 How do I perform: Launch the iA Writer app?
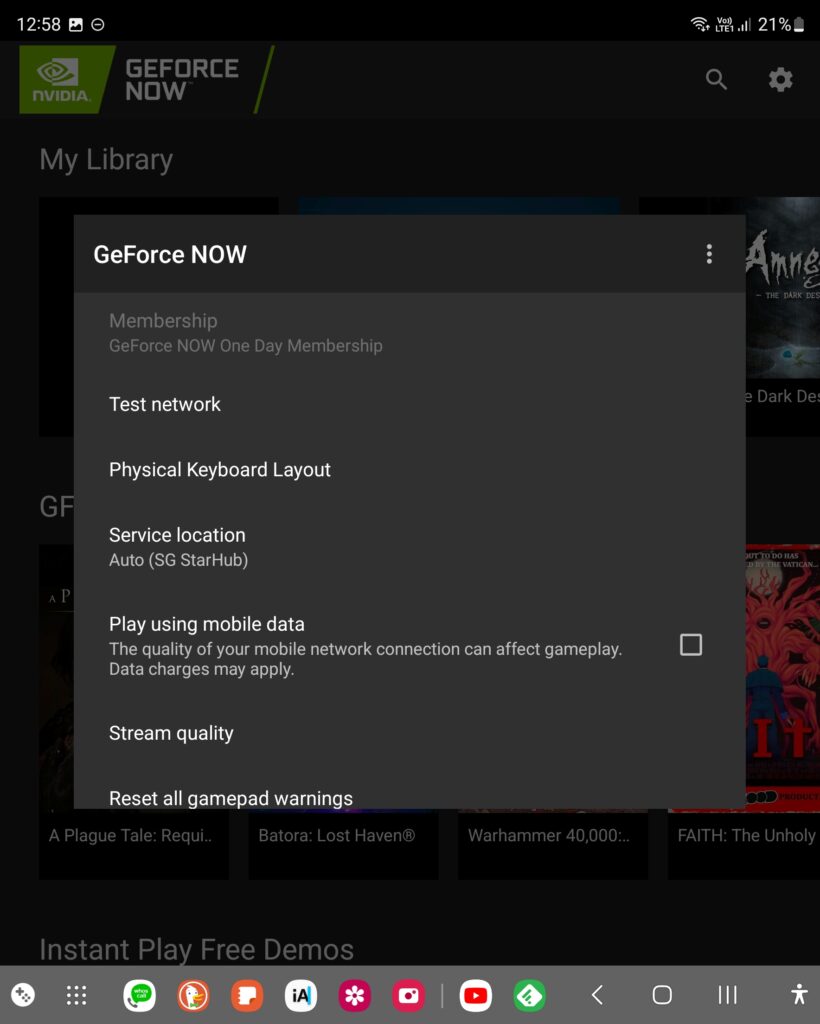(301, 995)
